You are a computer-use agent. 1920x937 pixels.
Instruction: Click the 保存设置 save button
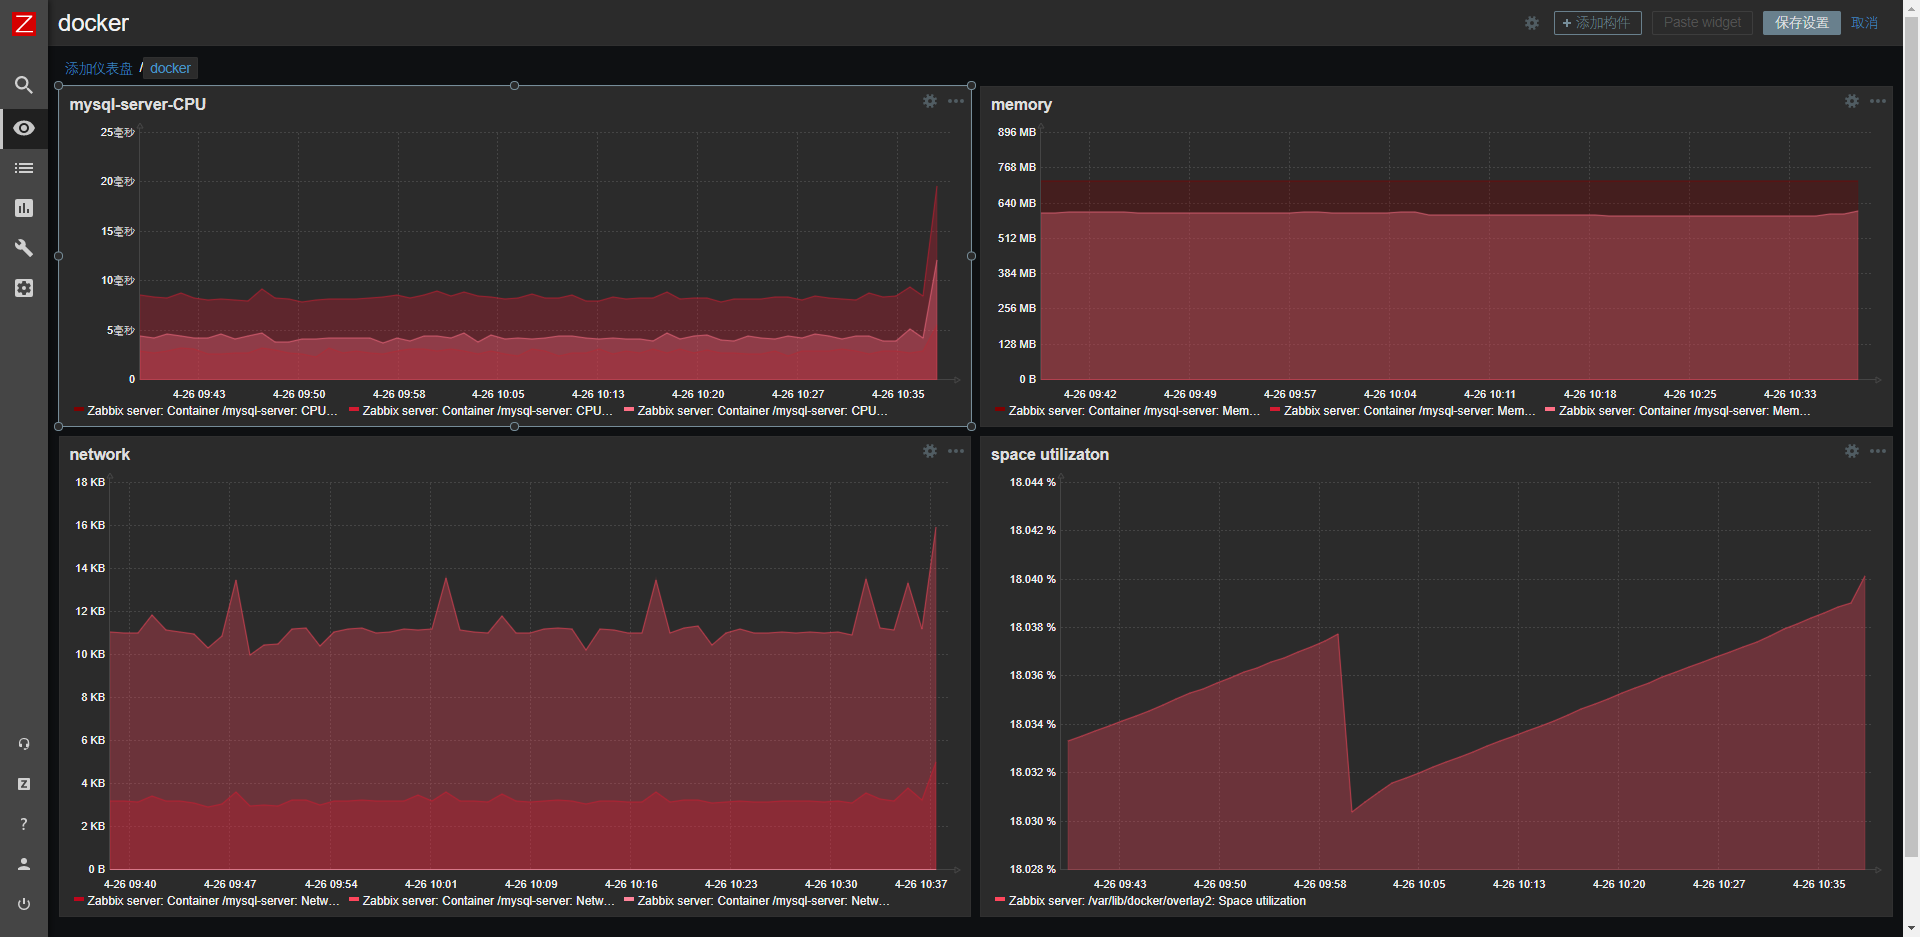[1802, 23]
